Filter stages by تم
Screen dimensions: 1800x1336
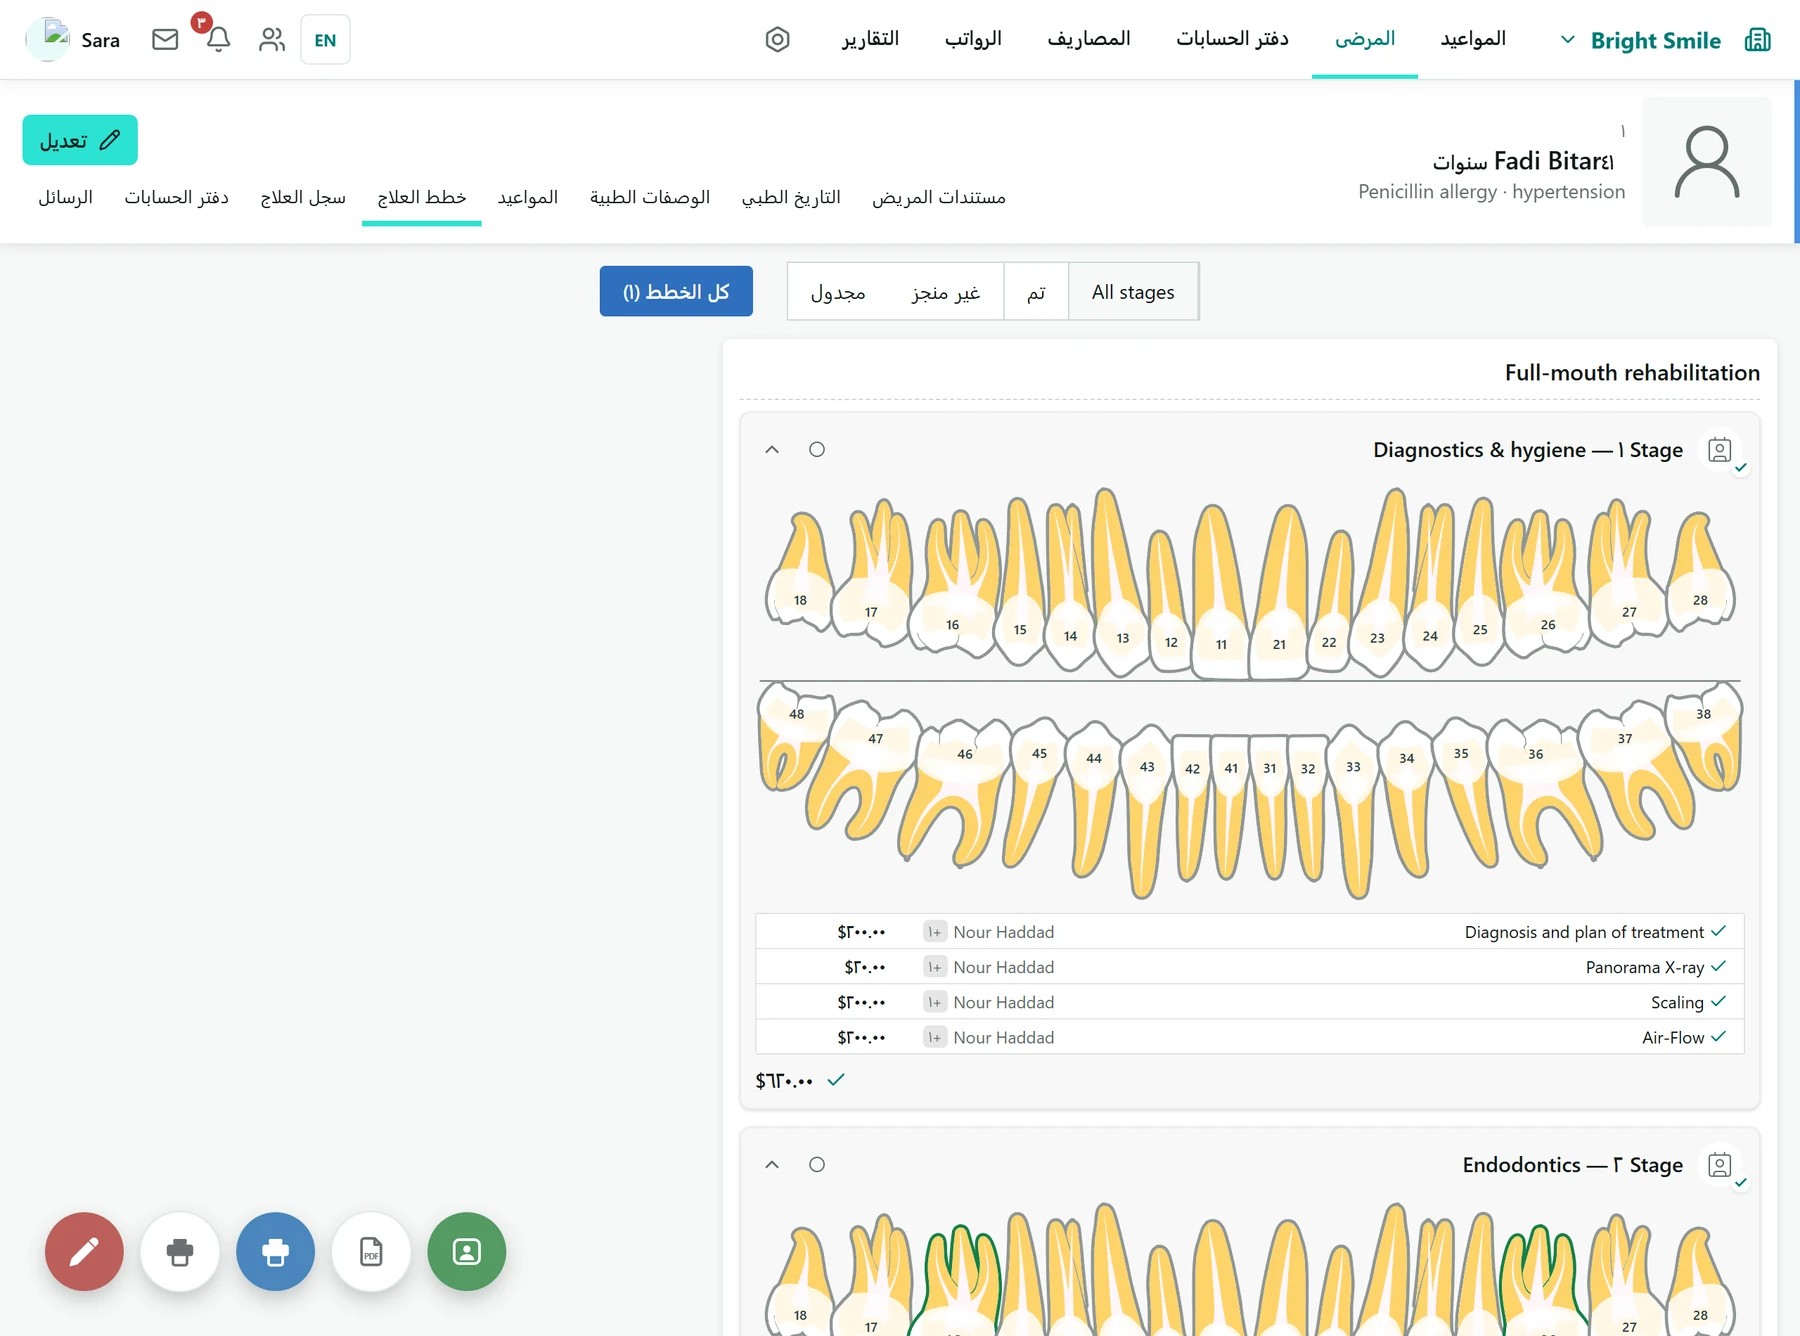point(1036,292)
